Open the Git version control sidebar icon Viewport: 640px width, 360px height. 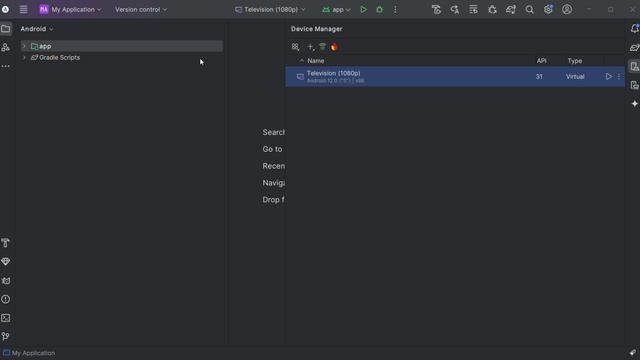pos(6,336)
